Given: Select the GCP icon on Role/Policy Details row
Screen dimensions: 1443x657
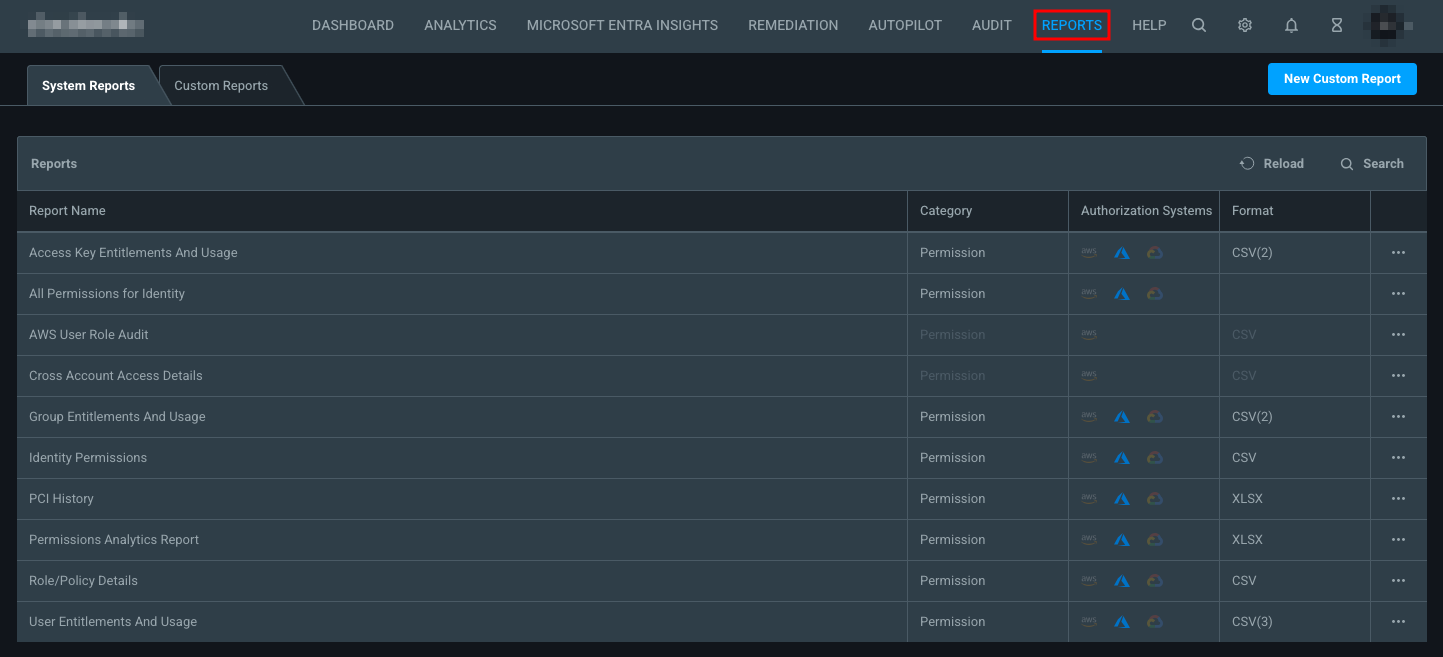Looking at the screenshot, I should (1155, 580).
